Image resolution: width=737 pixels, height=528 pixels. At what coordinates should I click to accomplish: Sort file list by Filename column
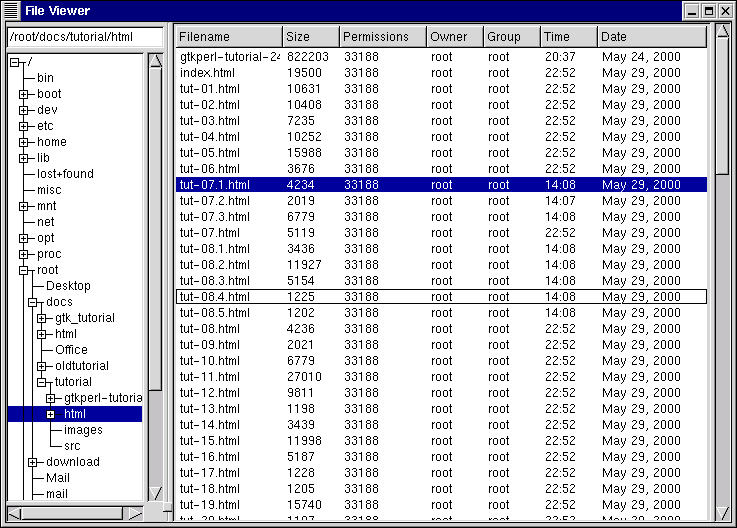(228, 37)
